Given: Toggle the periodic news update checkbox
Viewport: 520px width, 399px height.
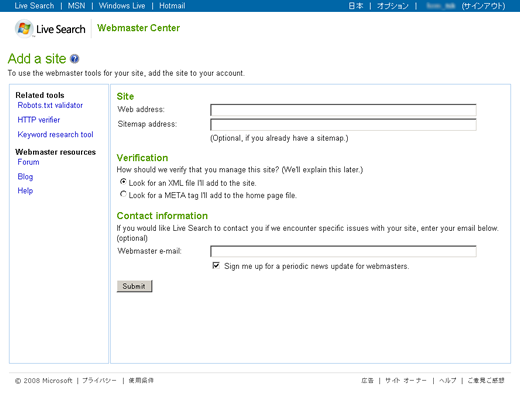Looking at the screenshot, I should 216,265.
